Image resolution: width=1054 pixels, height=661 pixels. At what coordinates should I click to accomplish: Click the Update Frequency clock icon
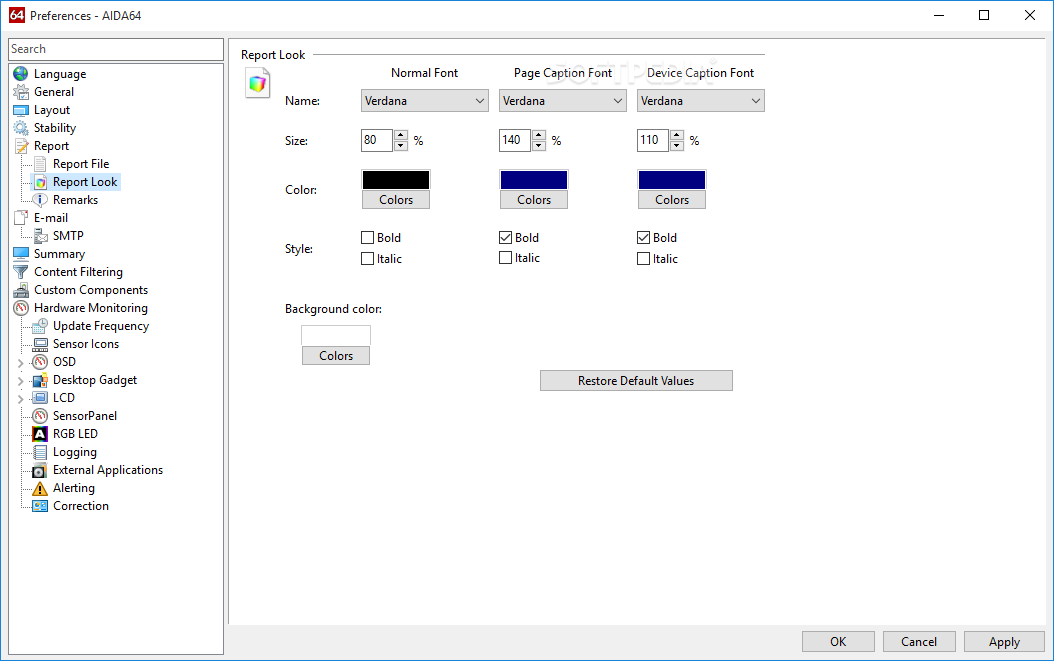[40, 326]
